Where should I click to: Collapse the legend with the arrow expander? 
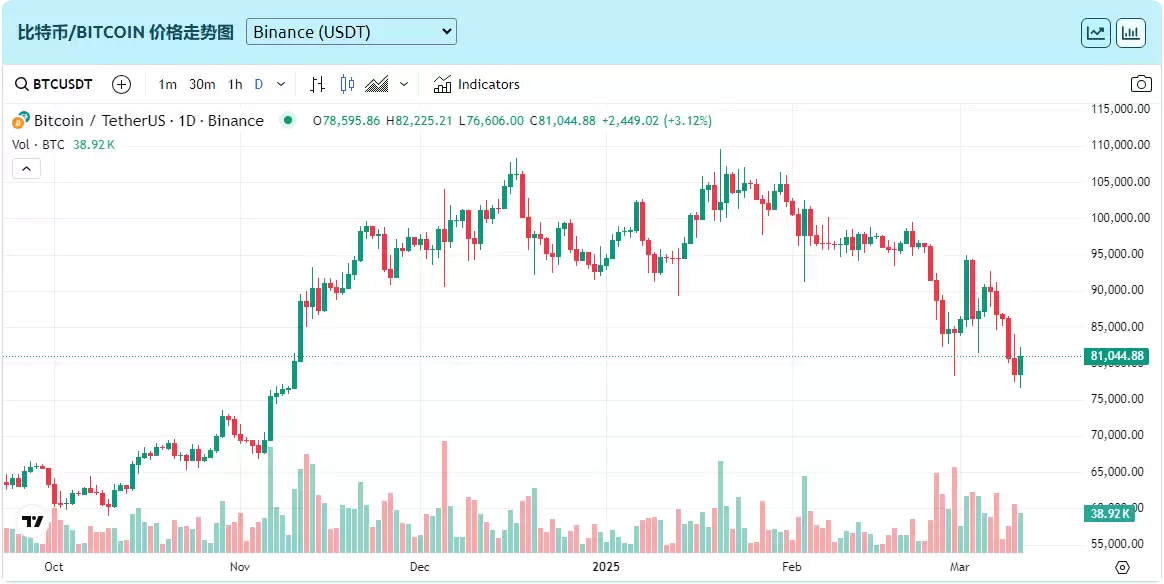25,167
